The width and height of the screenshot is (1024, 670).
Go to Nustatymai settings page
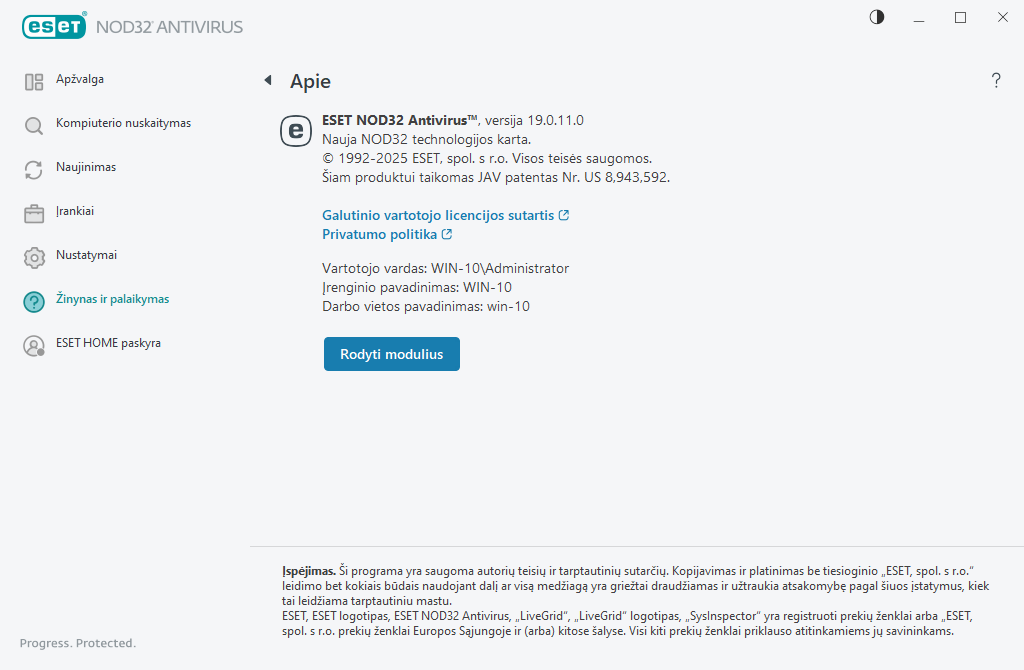coord(86,255)
